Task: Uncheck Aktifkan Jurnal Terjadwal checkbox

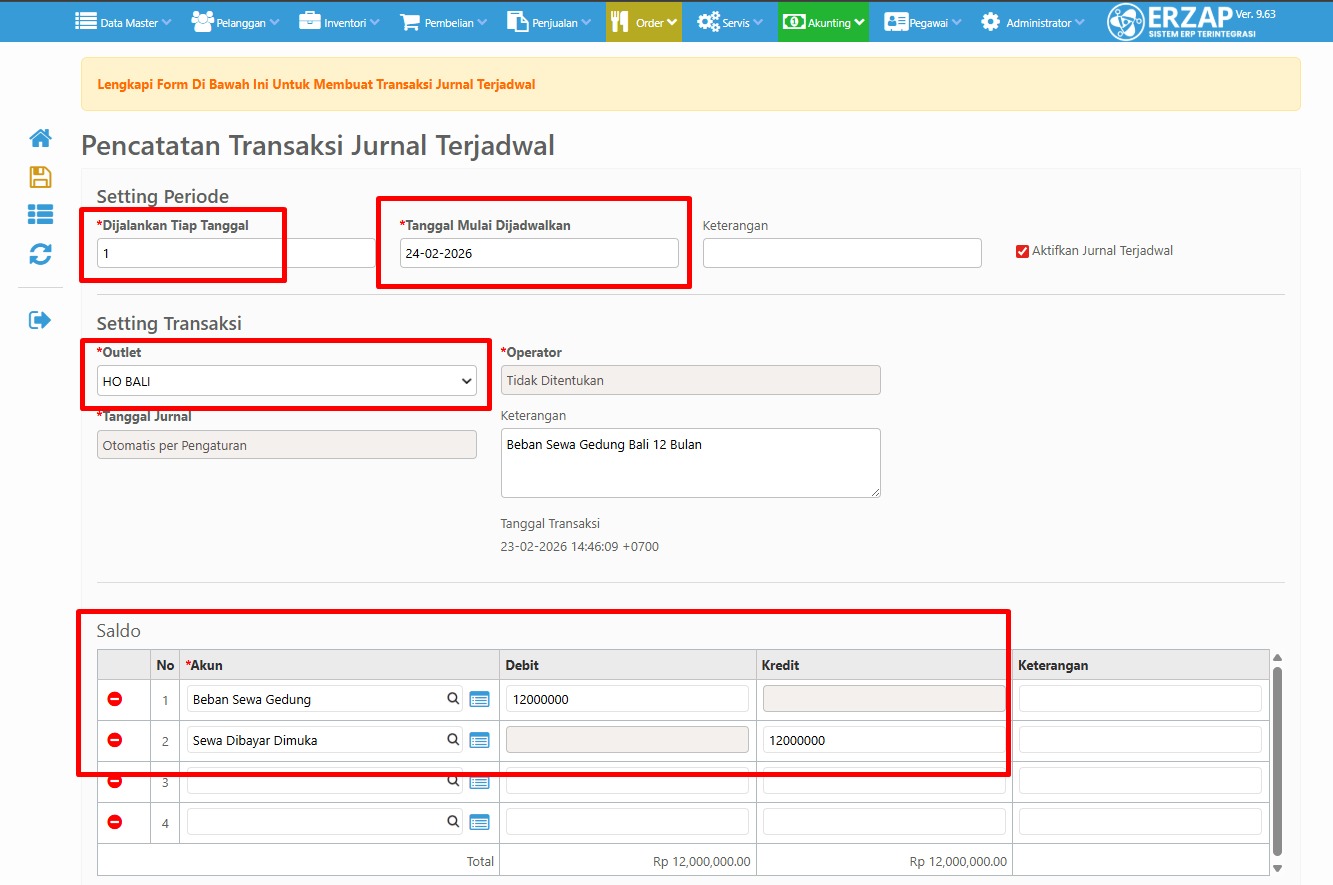Action: click(x=1022, y=251)
